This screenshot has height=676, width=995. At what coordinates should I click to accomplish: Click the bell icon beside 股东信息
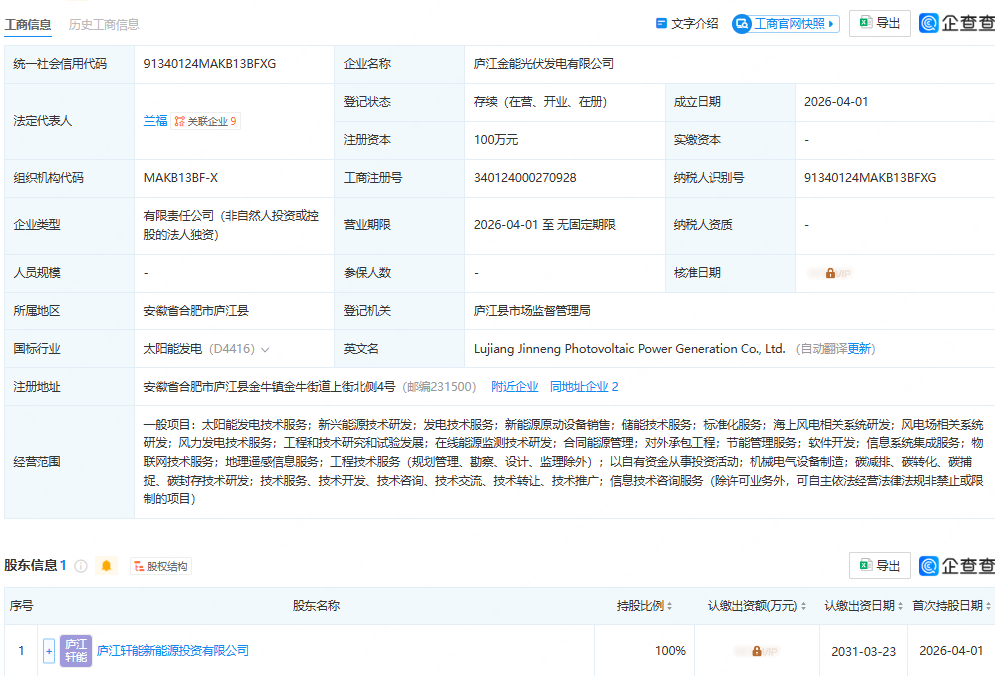[106, 565]
